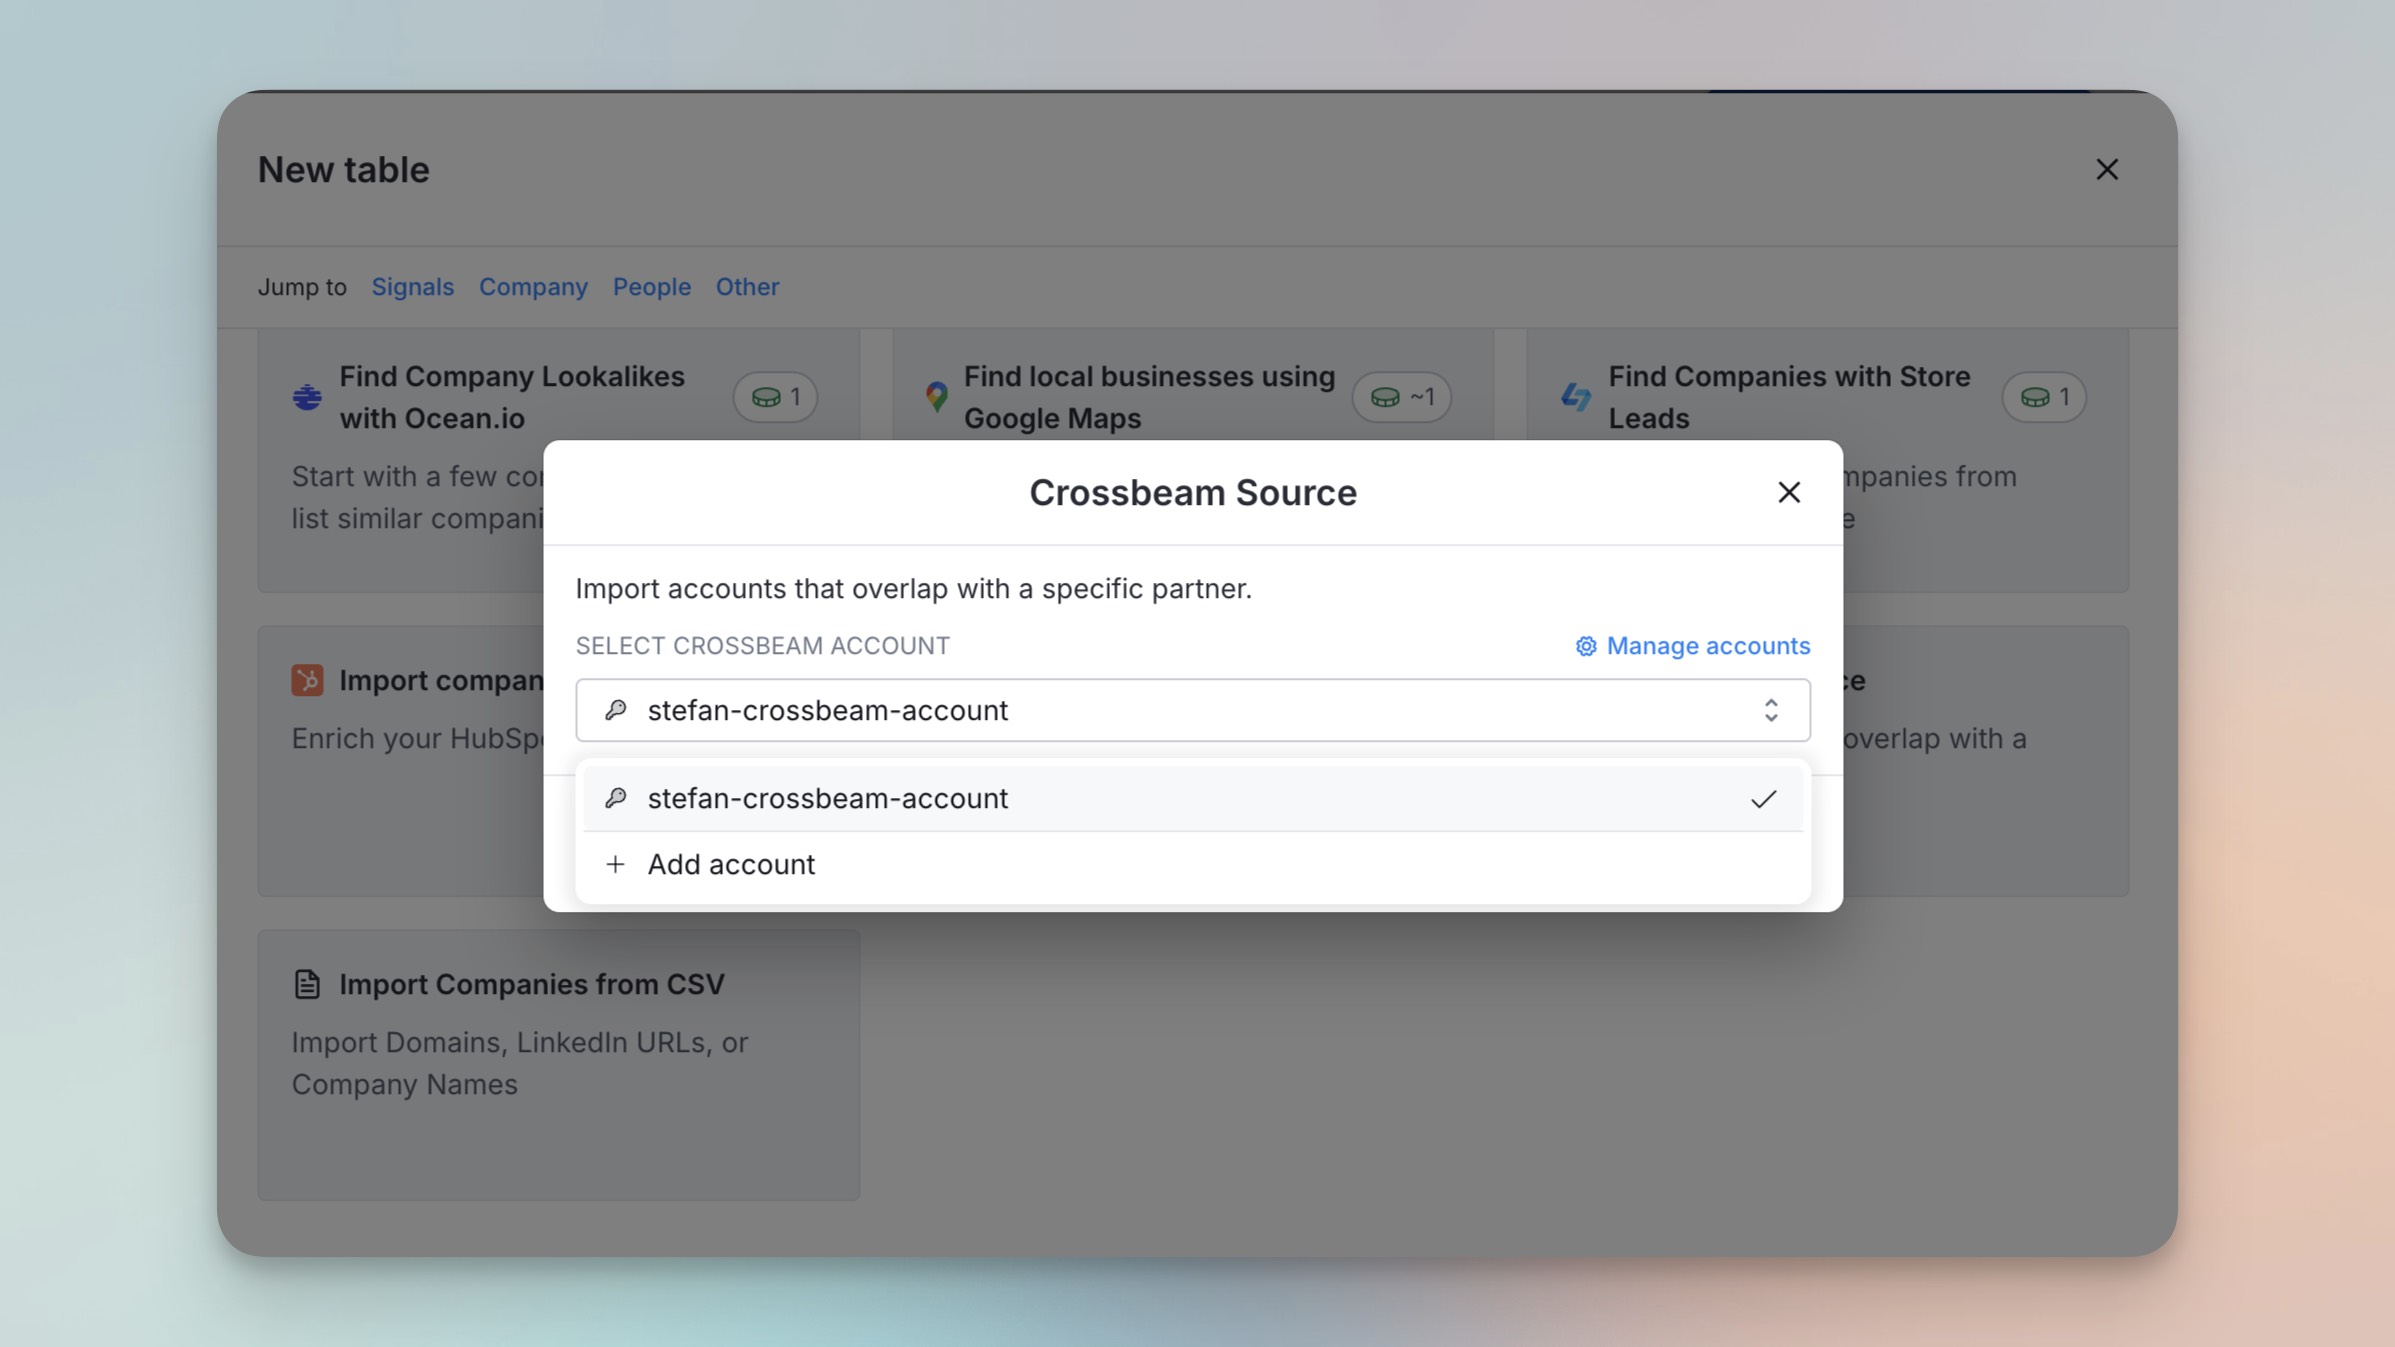
Task: Close the Crossbeam Source dialog
Action: click(x=1788, y=492)
